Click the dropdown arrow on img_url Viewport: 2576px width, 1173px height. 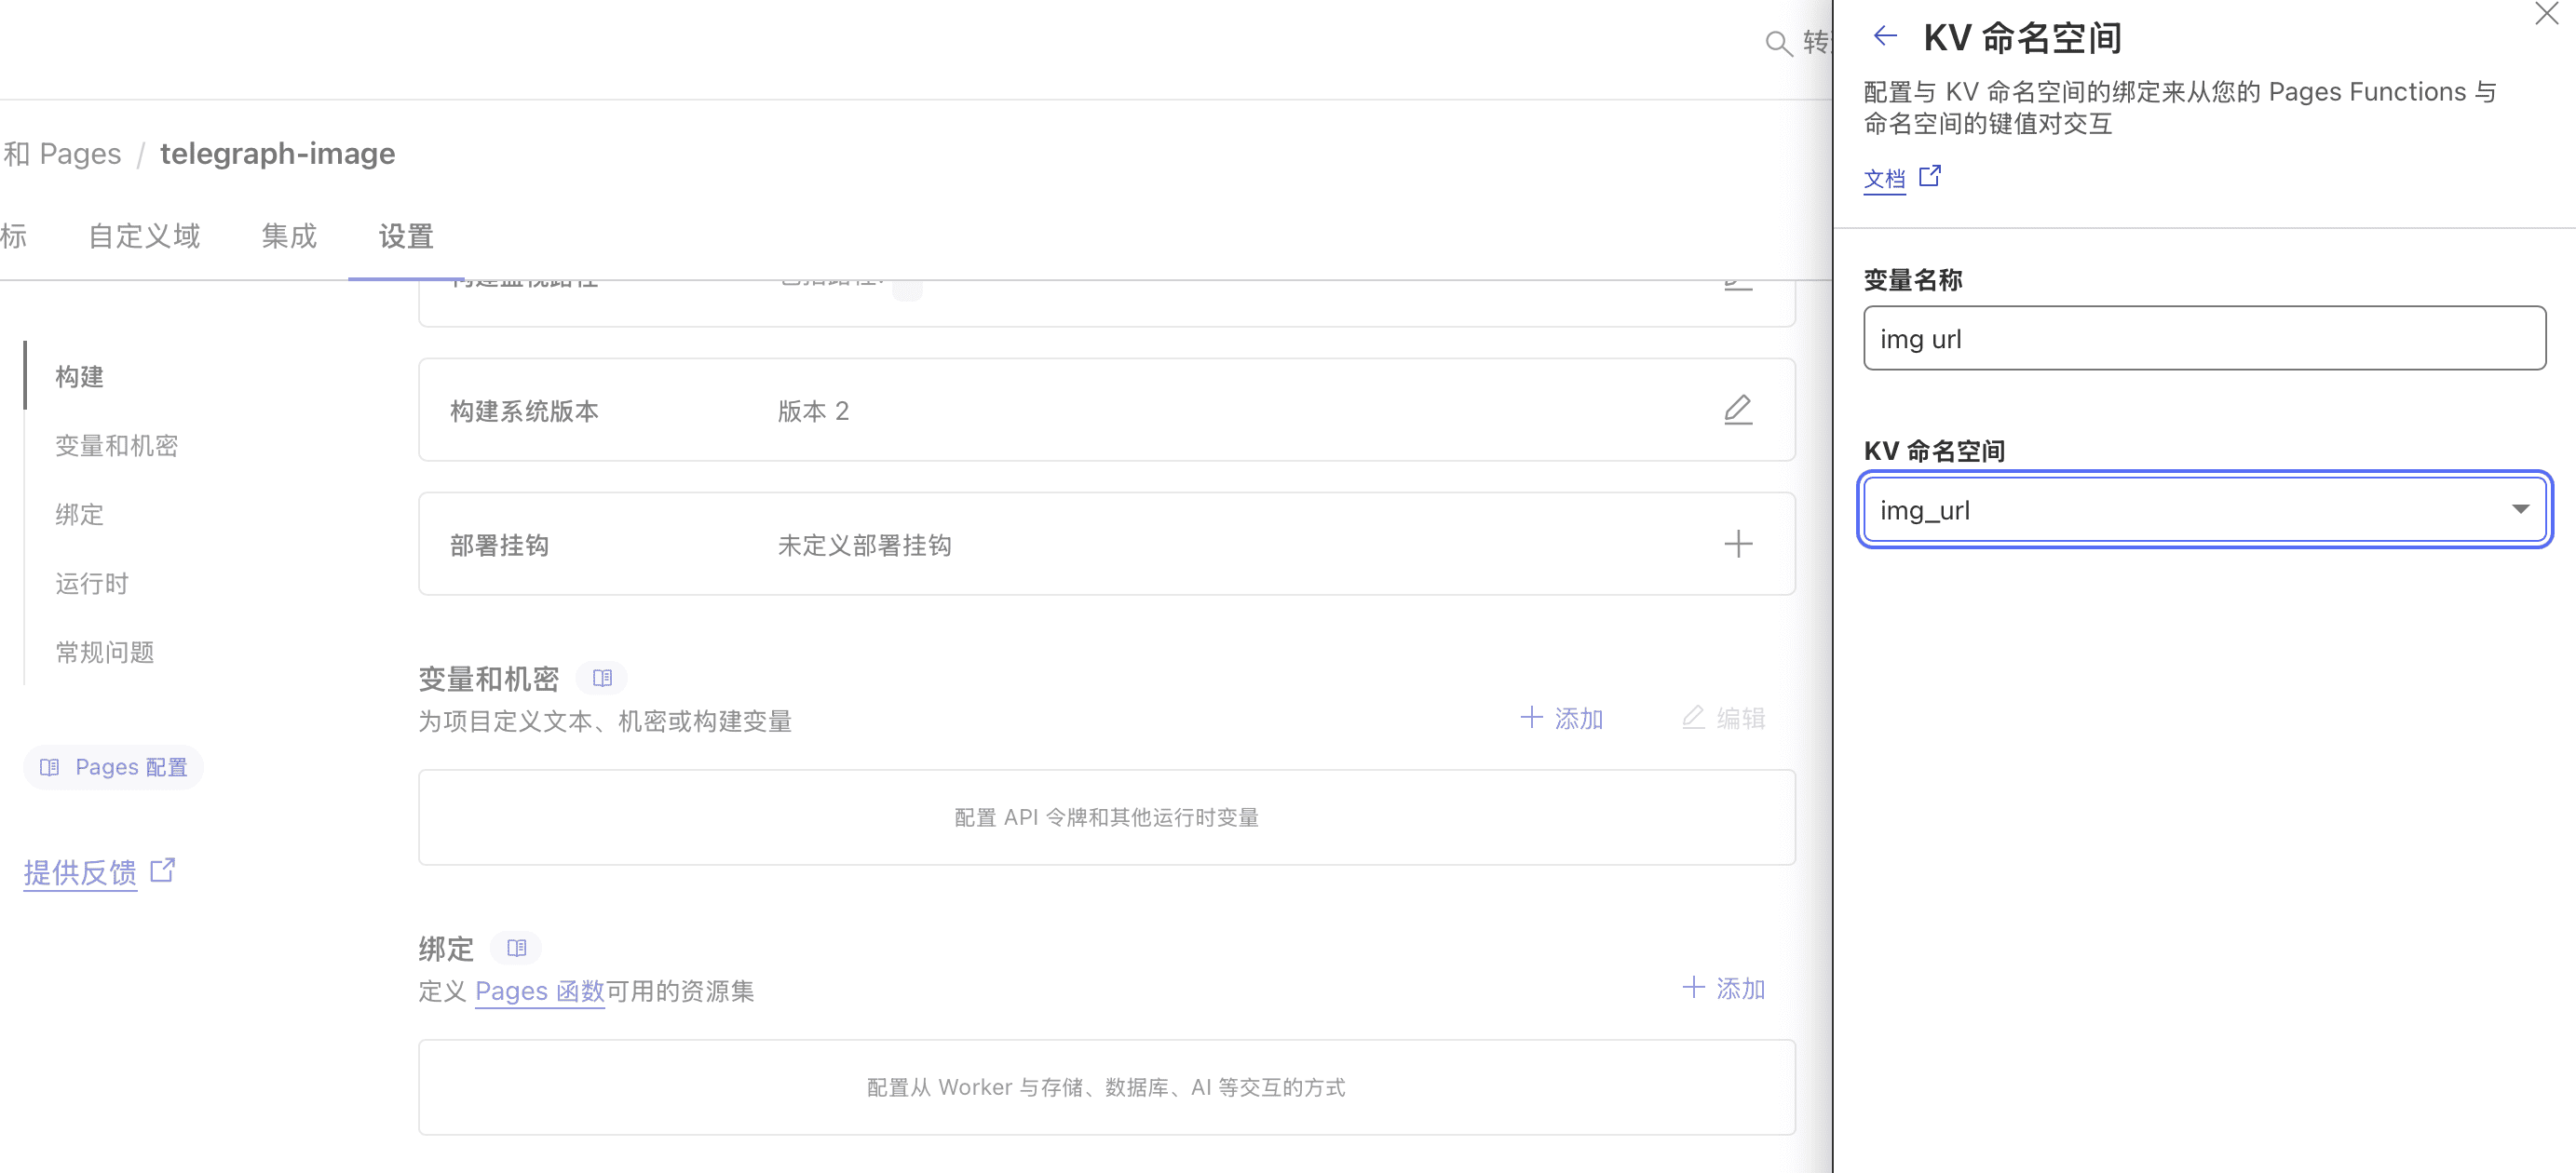2520,510
